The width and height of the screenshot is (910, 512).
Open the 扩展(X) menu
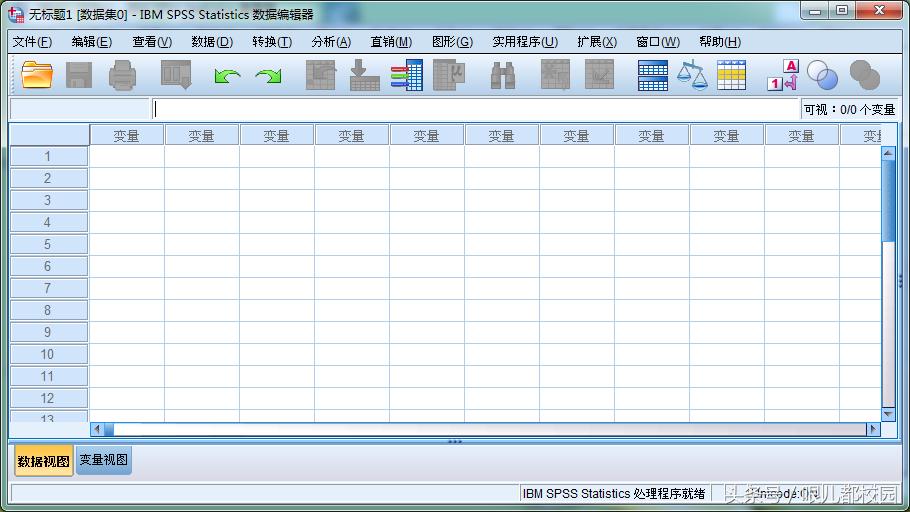[x=597, y=42]
